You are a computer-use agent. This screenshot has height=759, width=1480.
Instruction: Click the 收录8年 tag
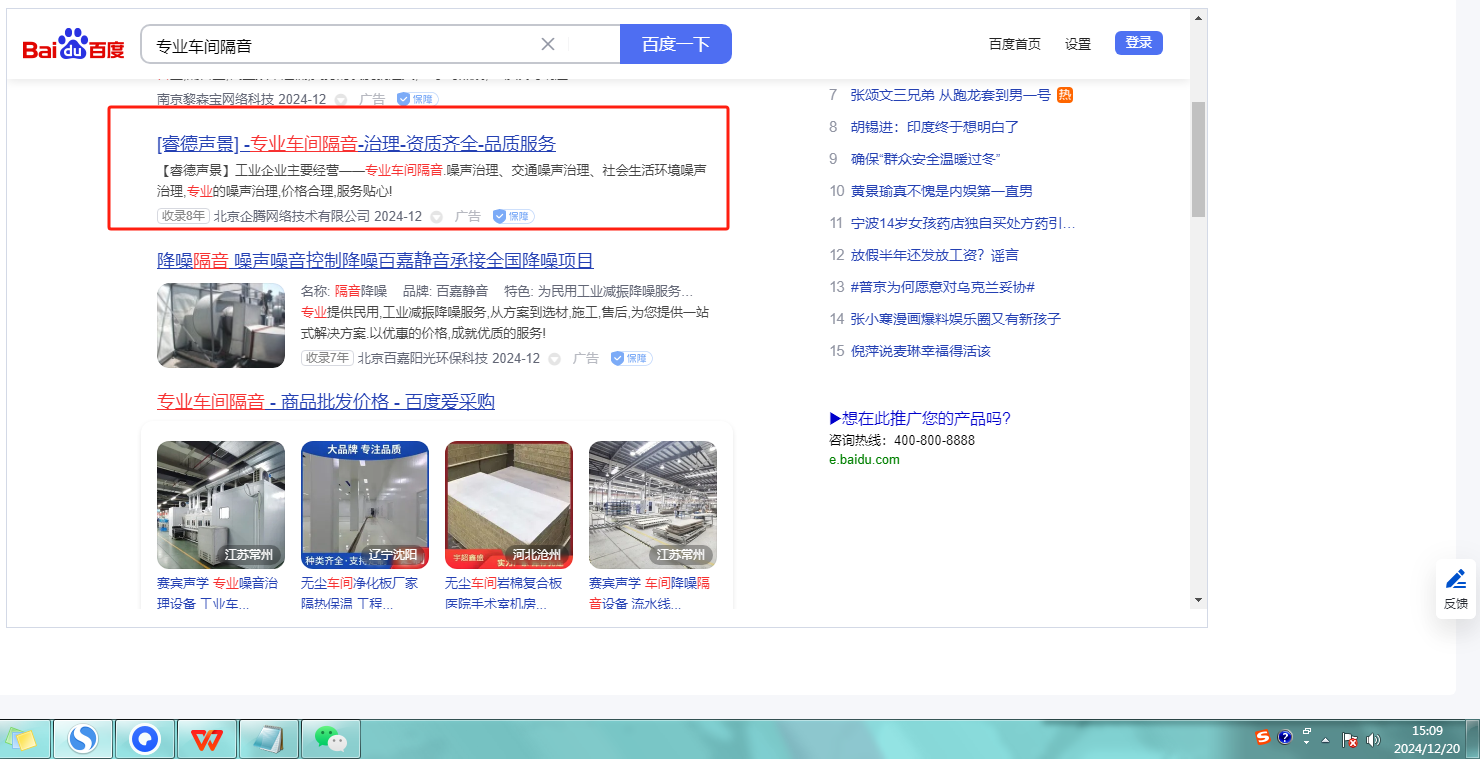tap(183, 216)
